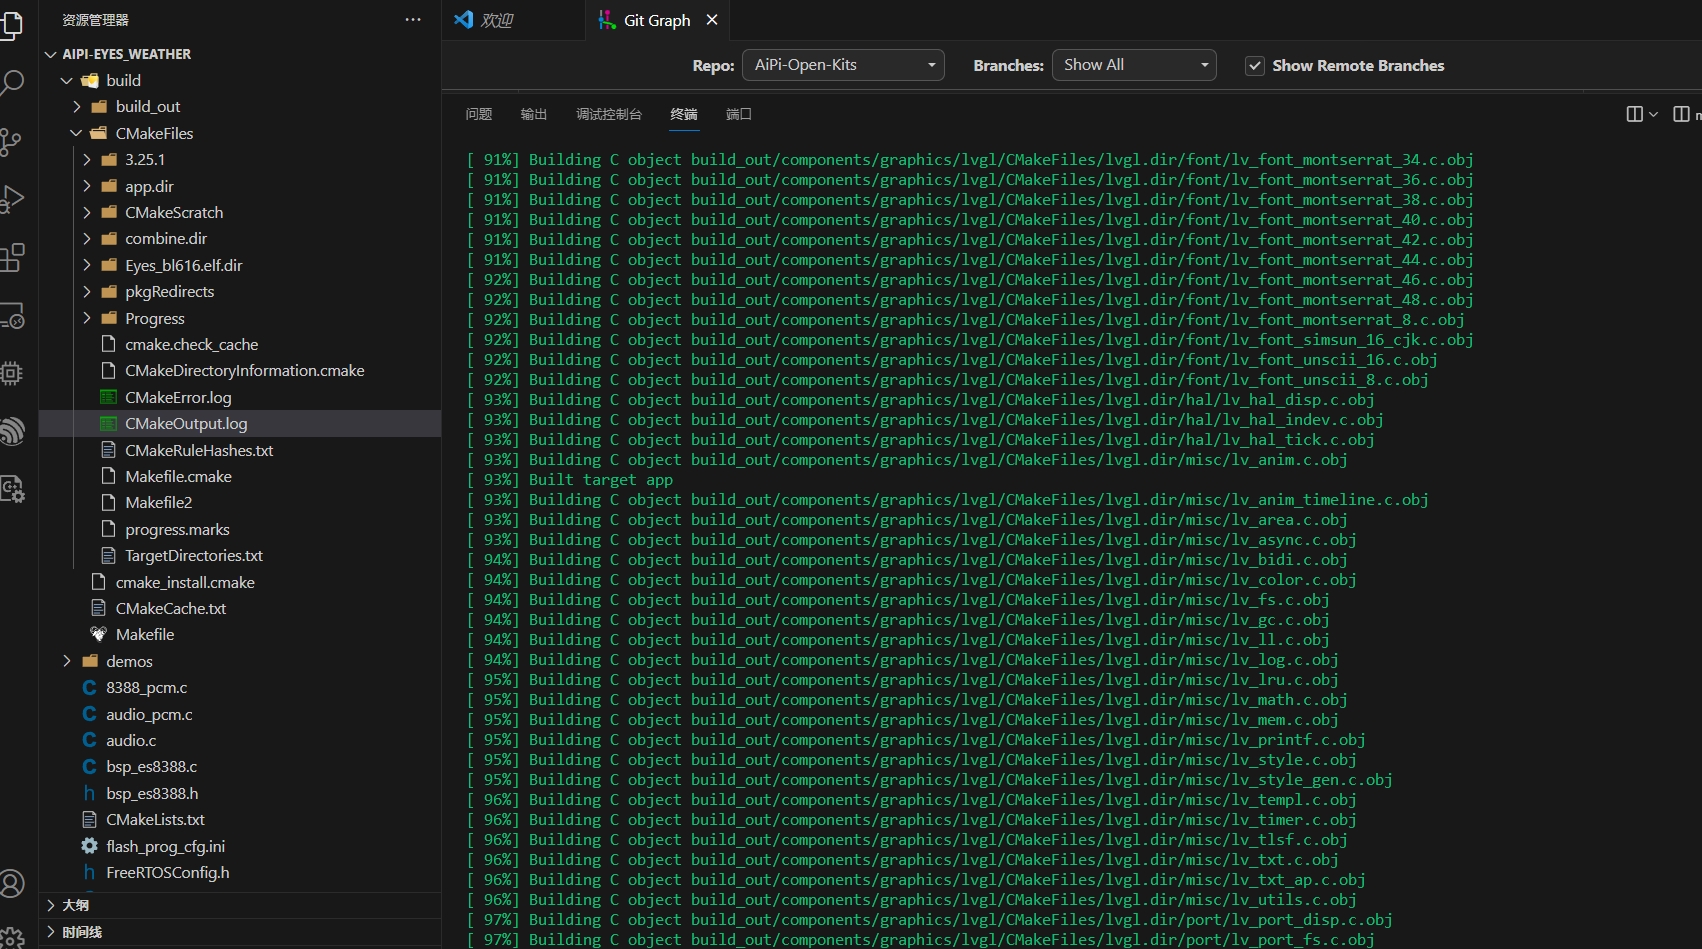Open bsp_es8388.h header file
The height and width of the screenshot is (949, 1702).
pos(240,793)
